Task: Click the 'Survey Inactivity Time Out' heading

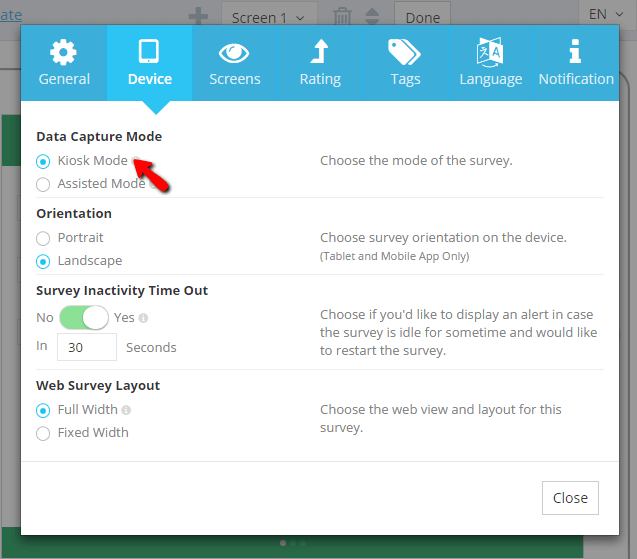Action: pyautogui.click(x=122, y=290)
